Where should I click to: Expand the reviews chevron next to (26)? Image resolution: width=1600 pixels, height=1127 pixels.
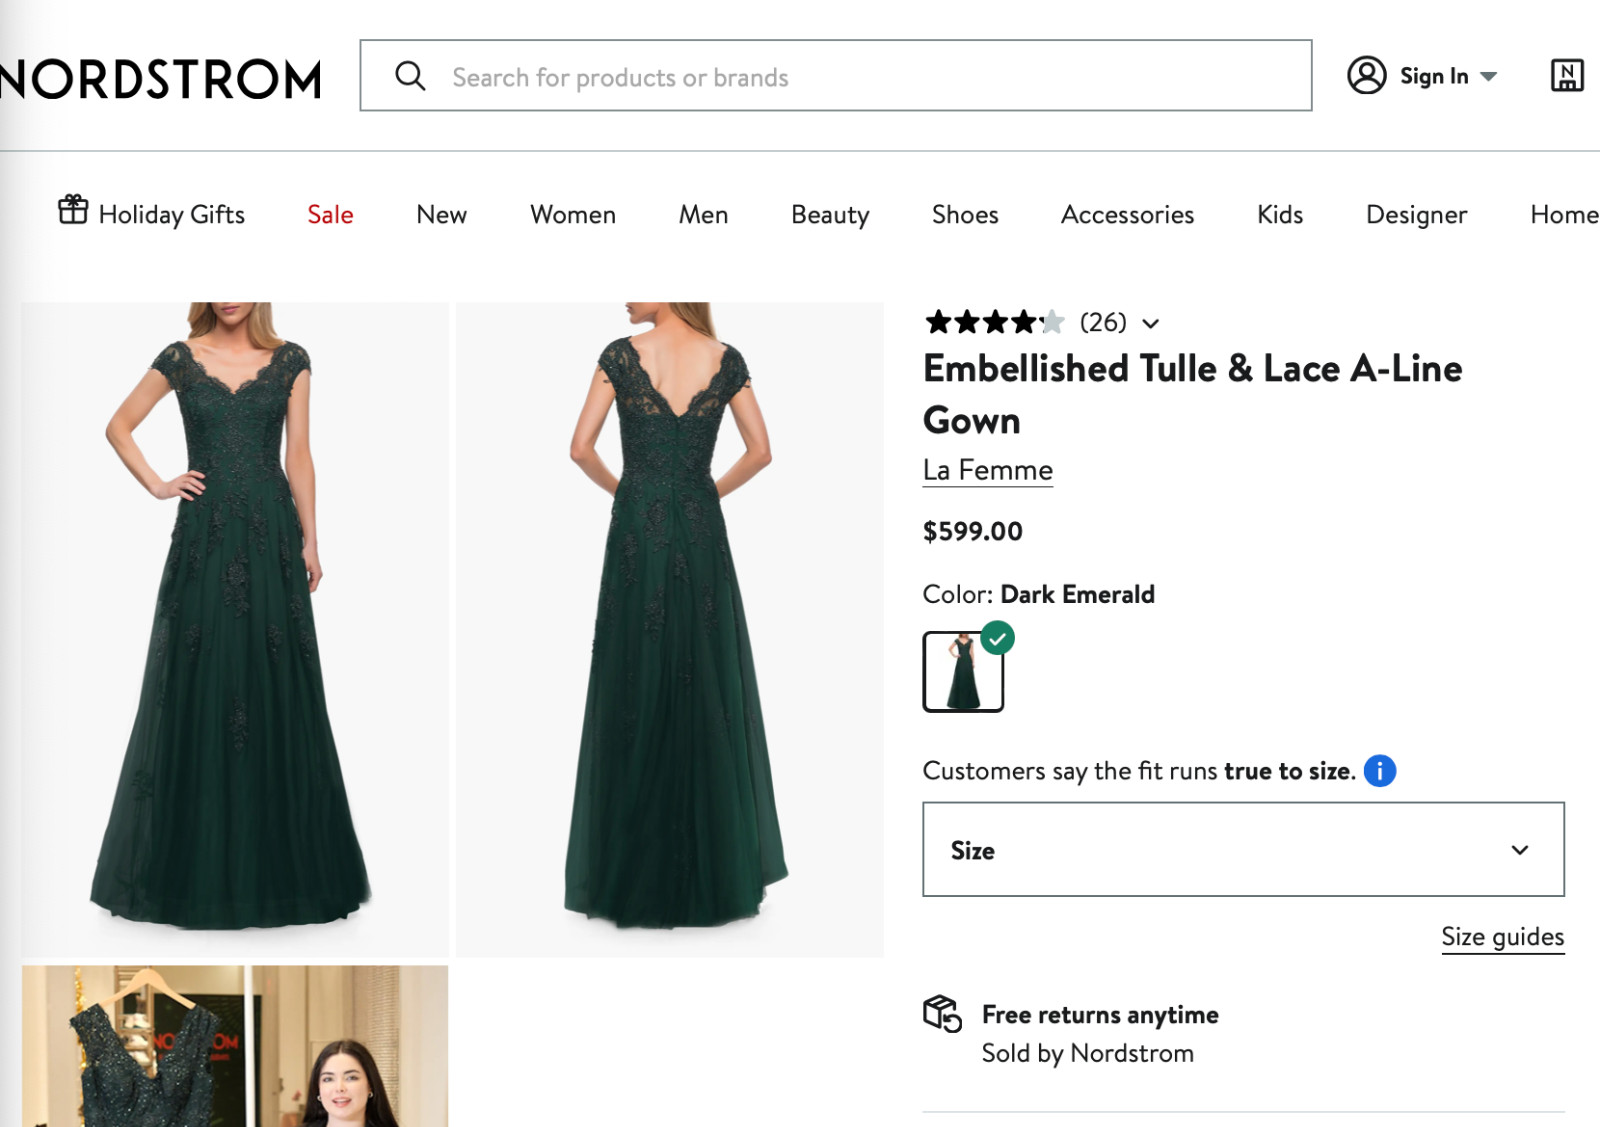[x=1151, y=323]
